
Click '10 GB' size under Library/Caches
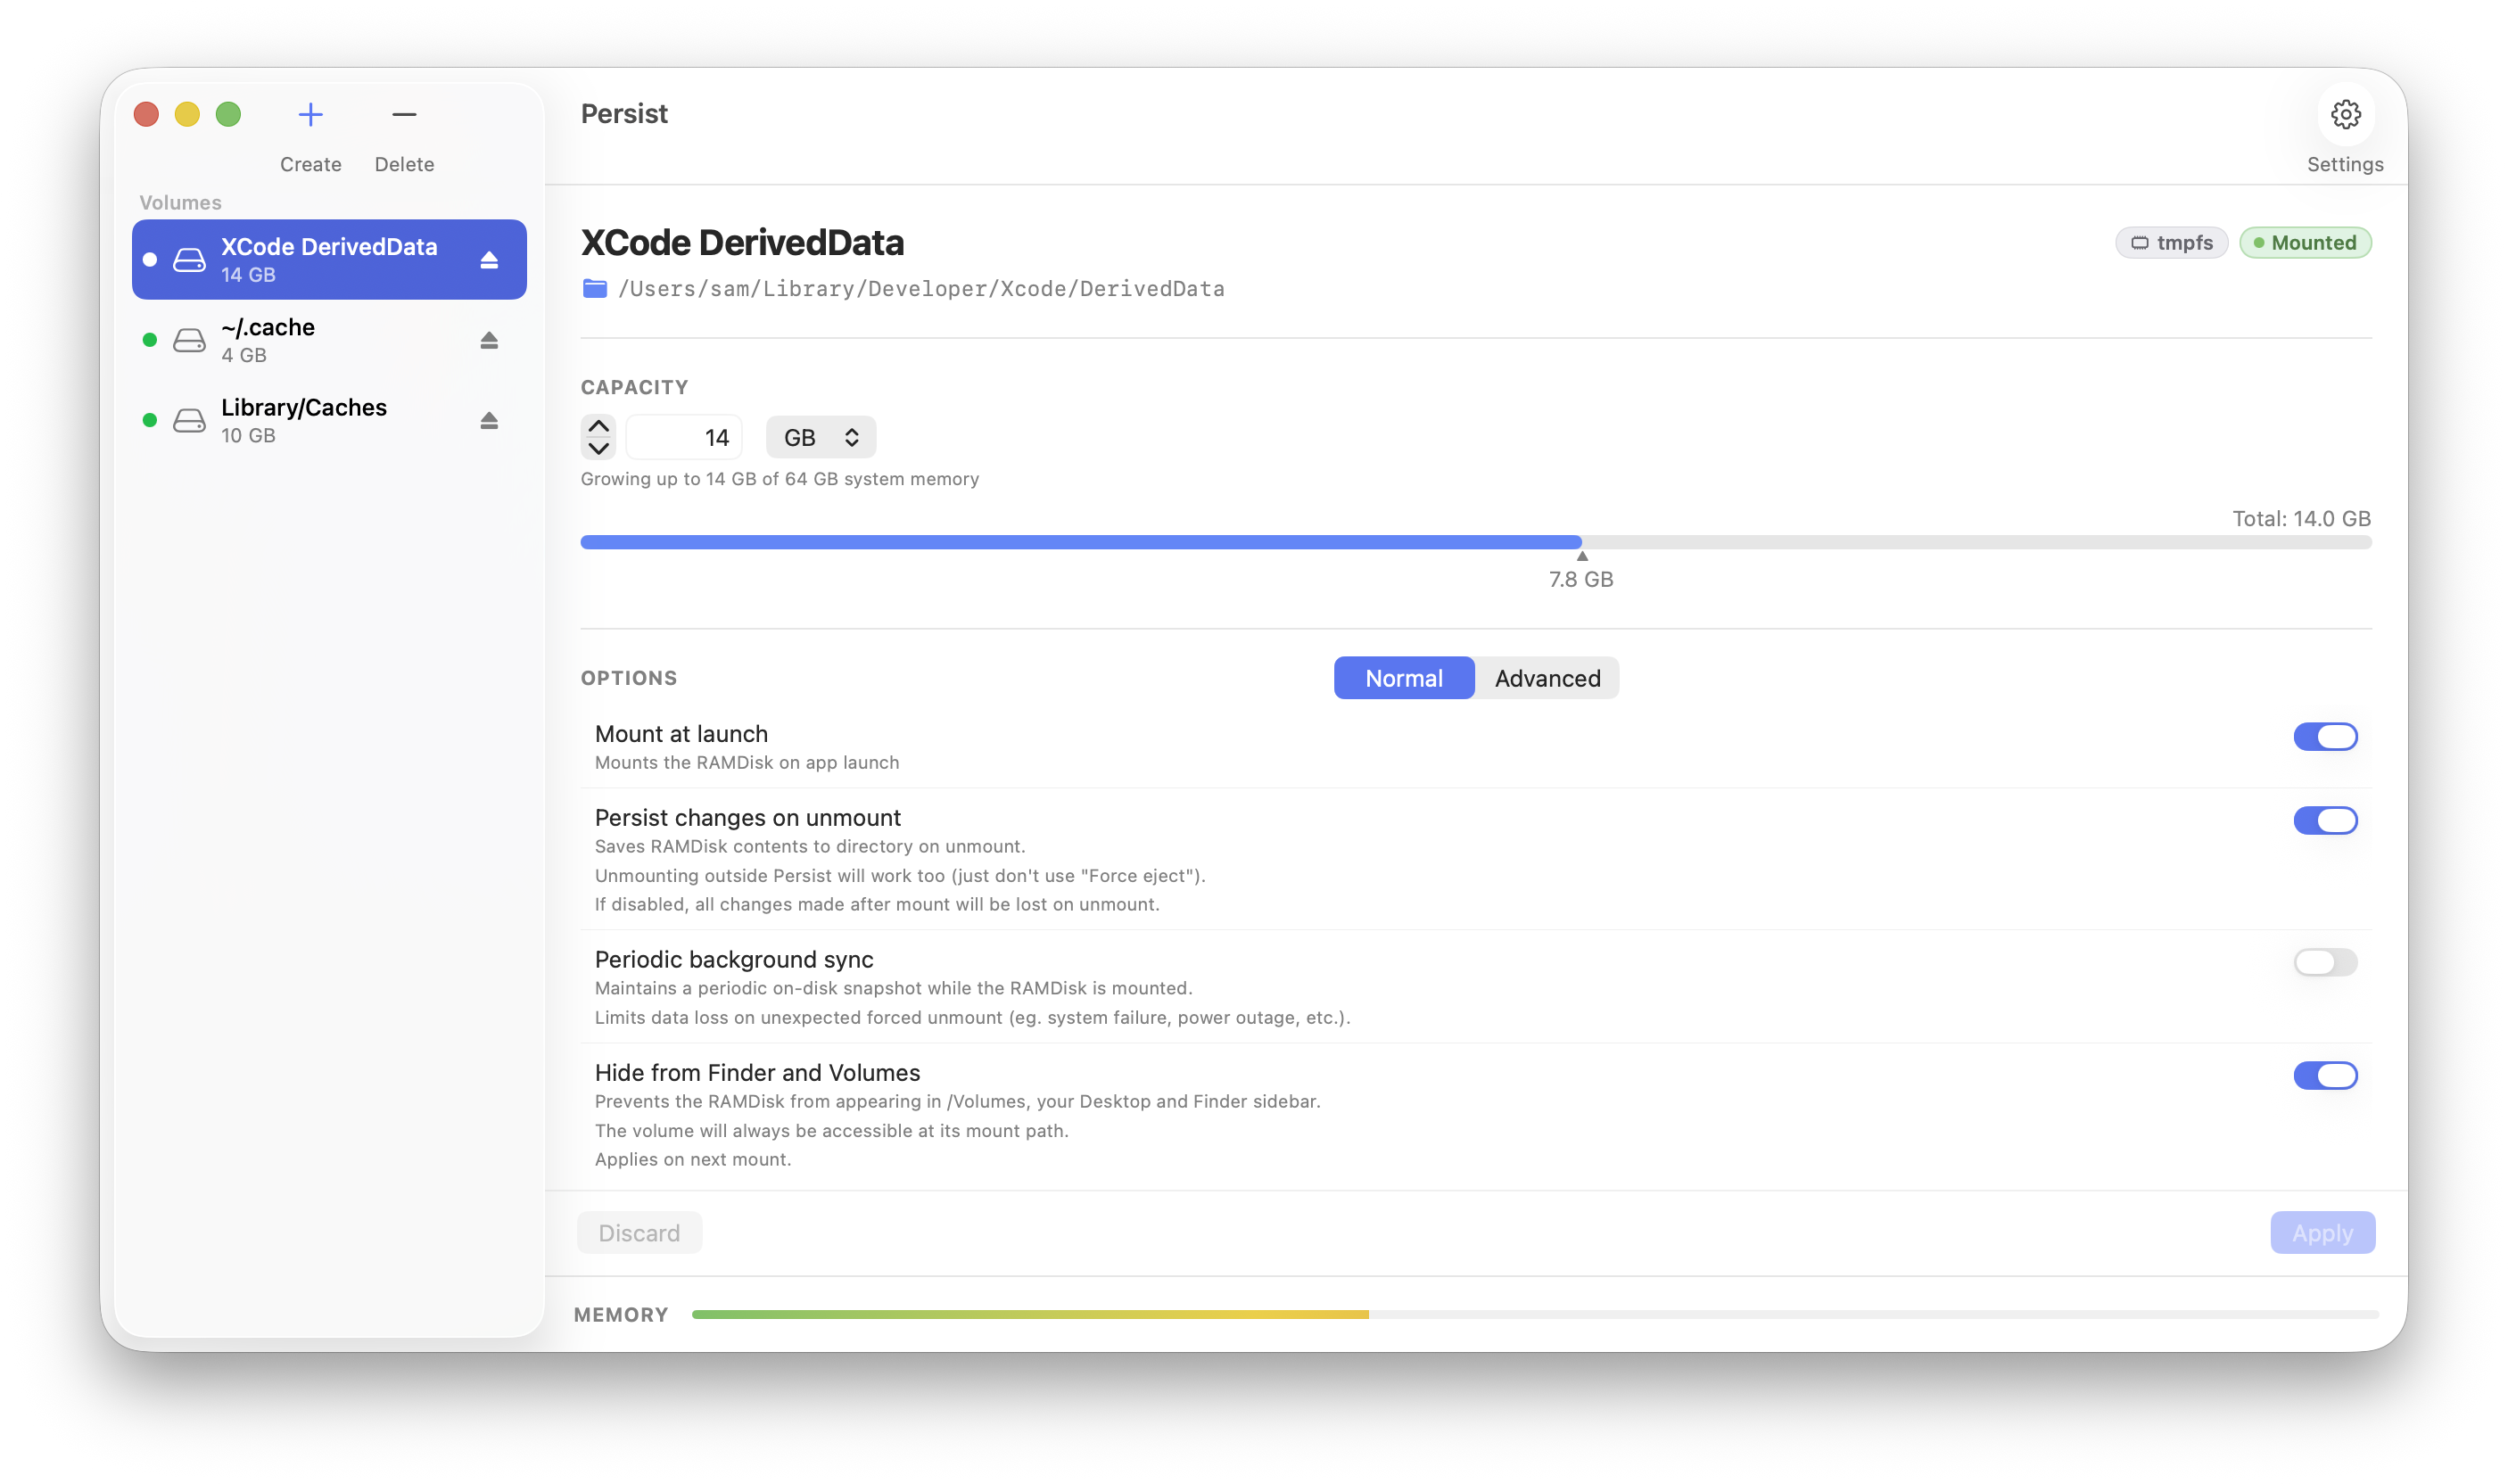(248, 436)
